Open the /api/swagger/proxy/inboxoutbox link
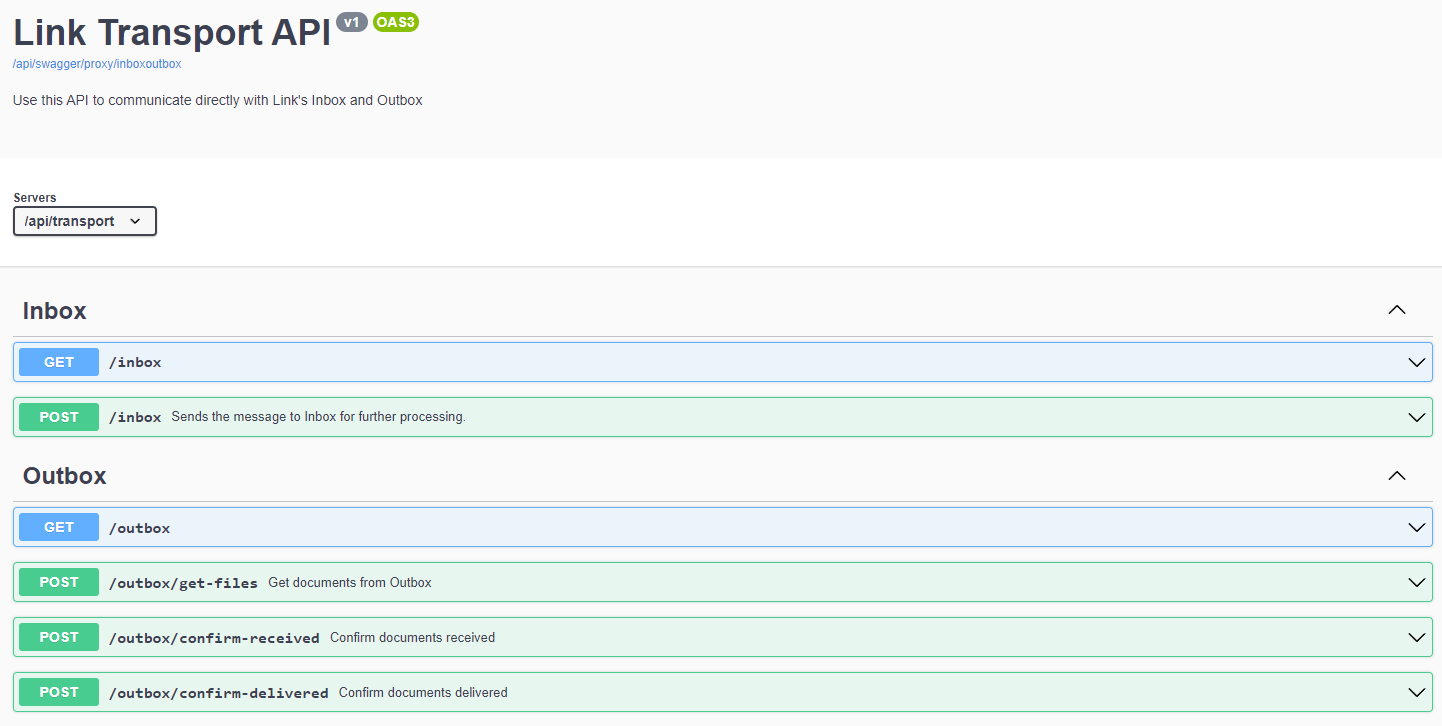 point(97,64)
